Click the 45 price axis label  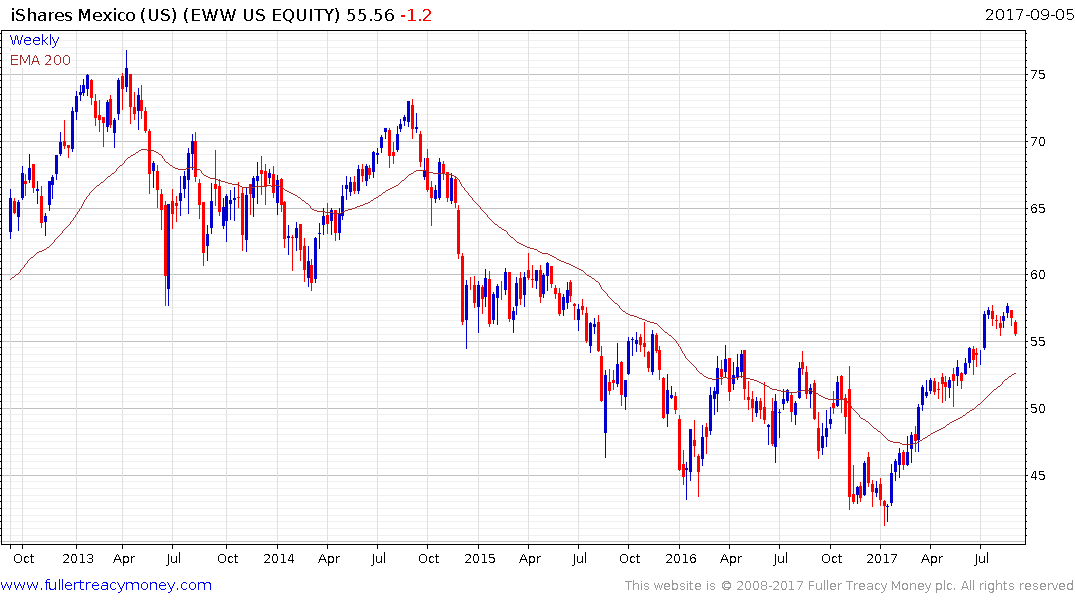click(x=1038, y=475)
